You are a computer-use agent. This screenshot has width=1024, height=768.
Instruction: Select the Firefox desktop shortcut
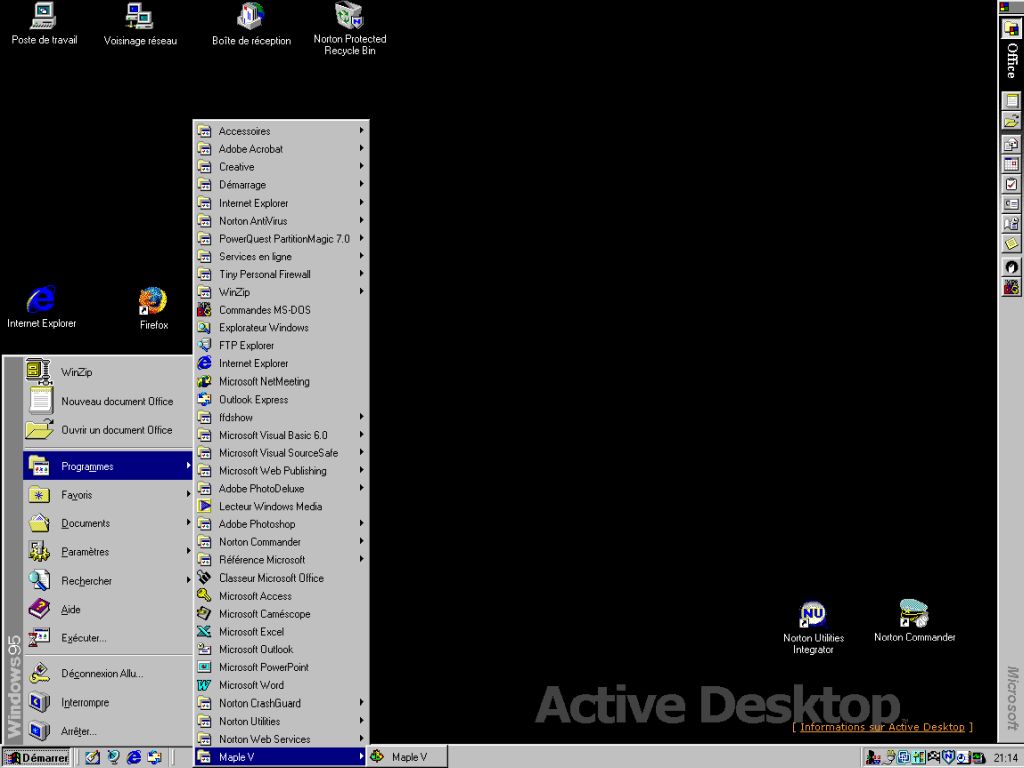153,308
